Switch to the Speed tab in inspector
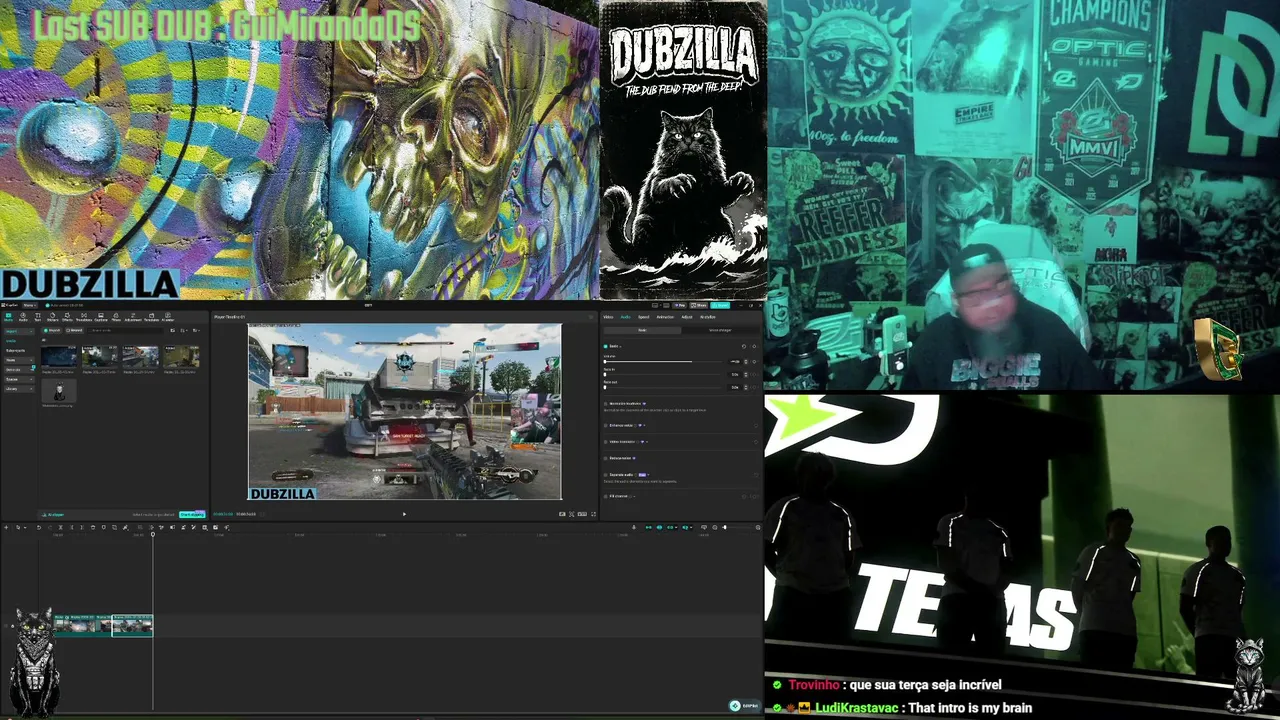Image resolution: width=1280 pixels, height=720 pixels. [643, 317]
